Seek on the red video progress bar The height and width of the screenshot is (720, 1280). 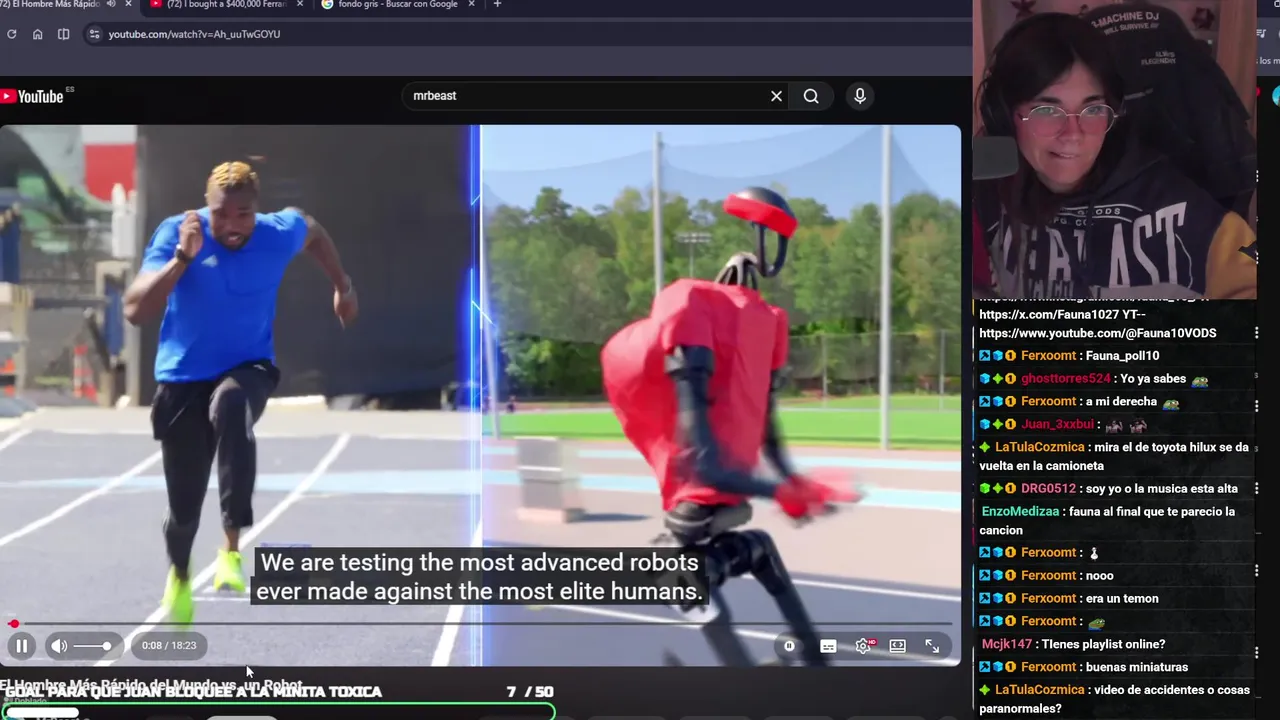[481, 624]
